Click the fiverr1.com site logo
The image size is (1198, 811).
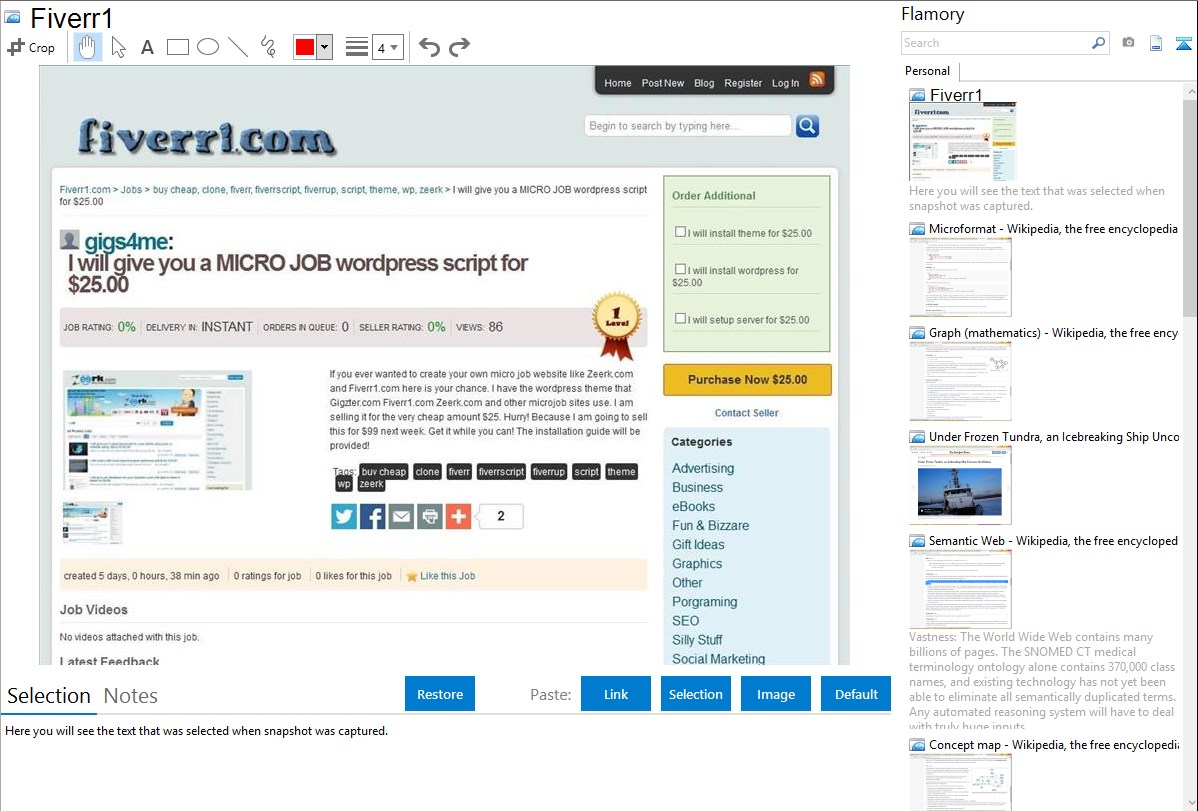(x=206, y=138)
